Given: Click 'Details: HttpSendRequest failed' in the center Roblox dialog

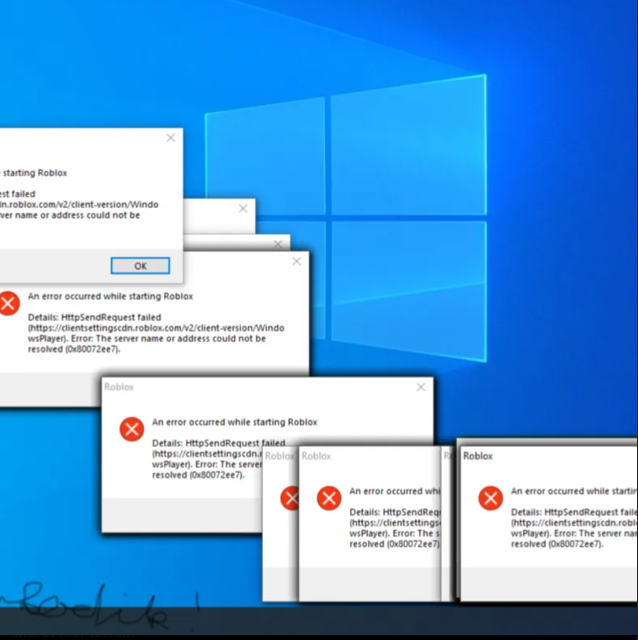Looking at the screenshot, I should 219,443.
